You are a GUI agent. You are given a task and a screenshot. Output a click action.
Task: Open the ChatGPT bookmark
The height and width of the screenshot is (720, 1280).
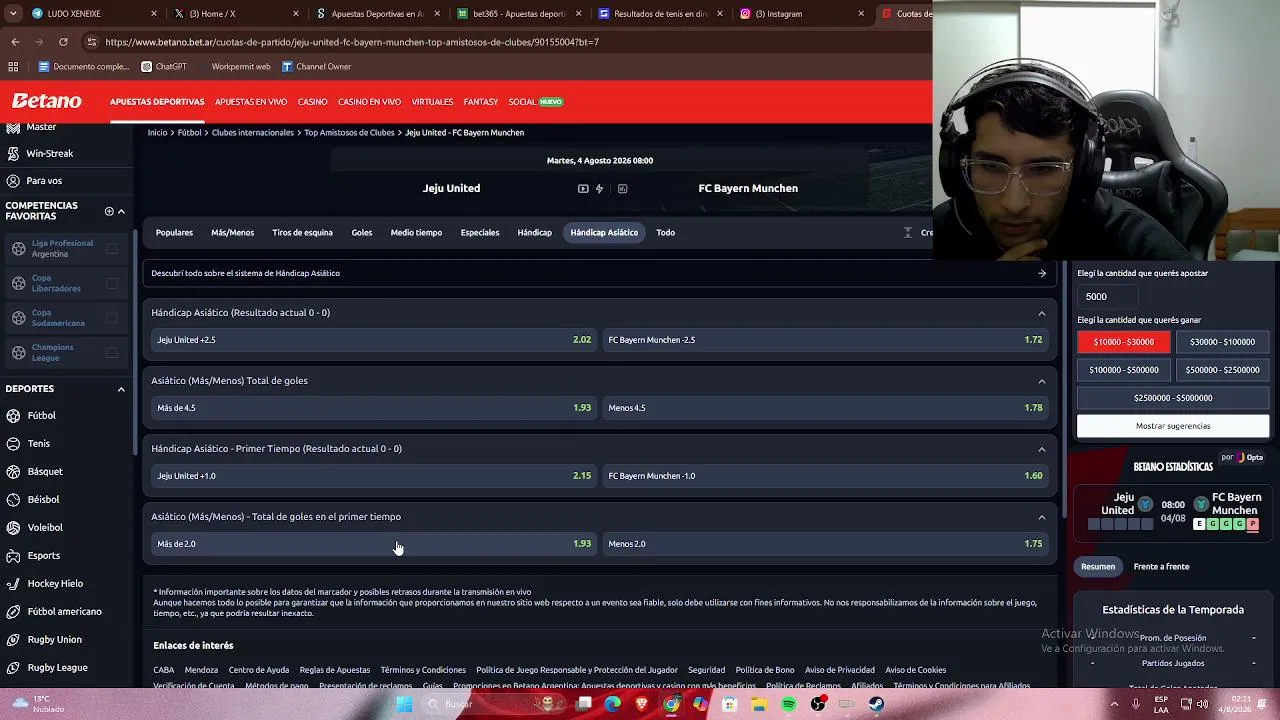click(164, 67)
